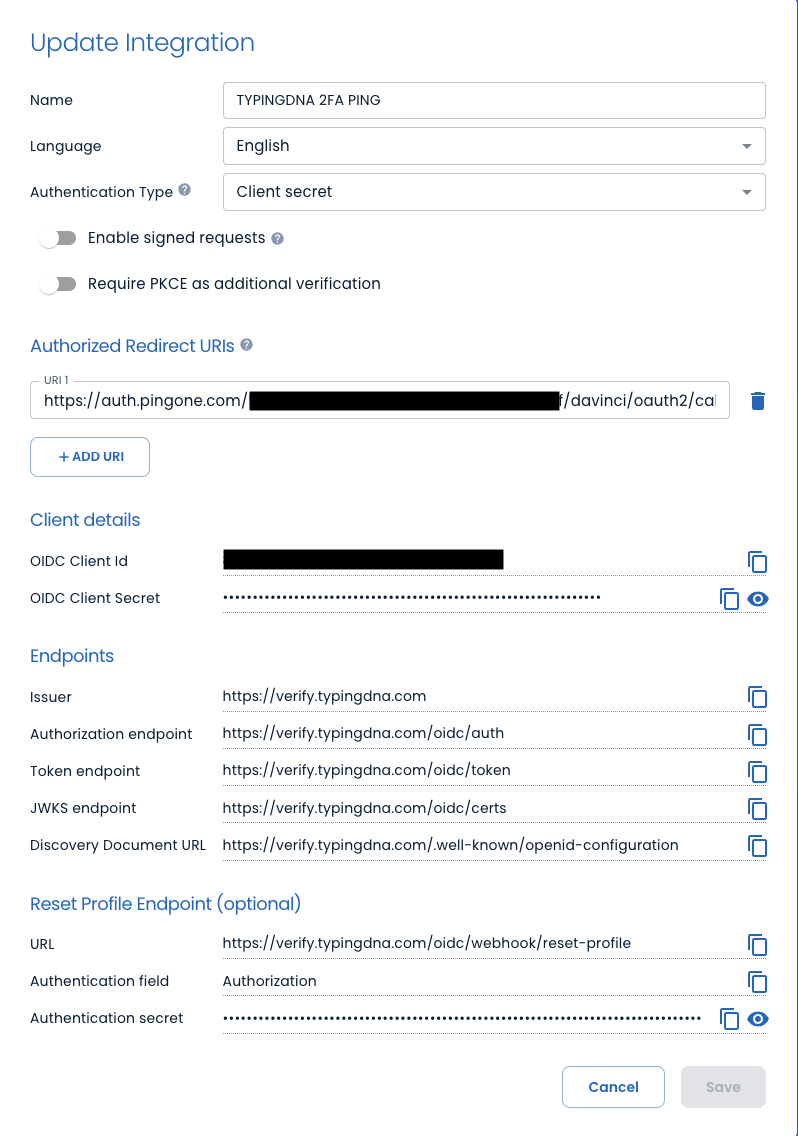Copy the Authorization endpoint URL
Screen dimensions: 798x1136
click(x=757, y=735)
